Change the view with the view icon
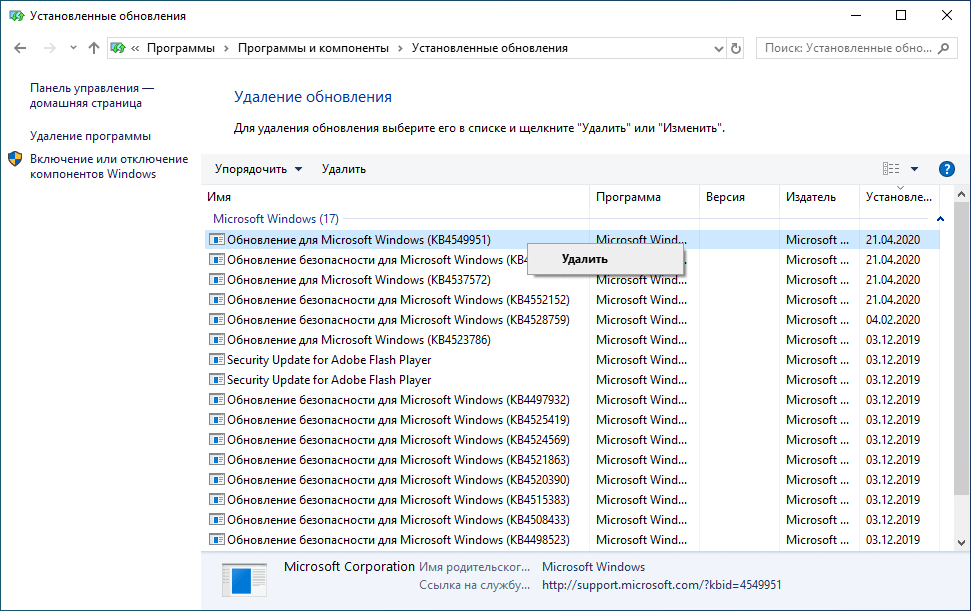This screenshot has width=971, height=611. tap(890, 168)
